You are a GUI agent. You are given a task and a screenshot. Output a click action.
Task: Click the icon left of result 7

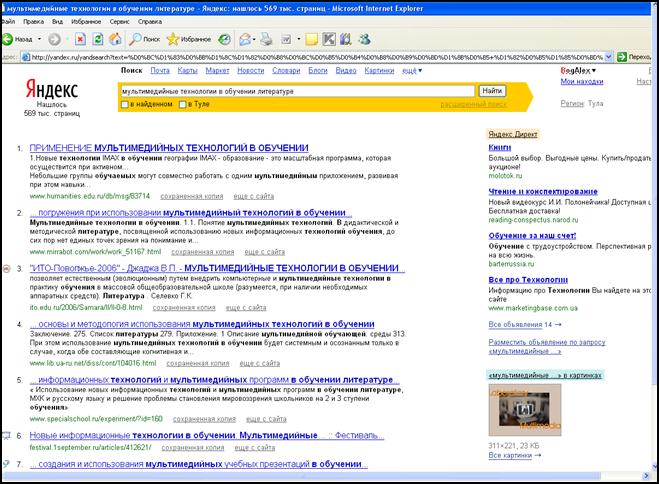coord(6,464)
